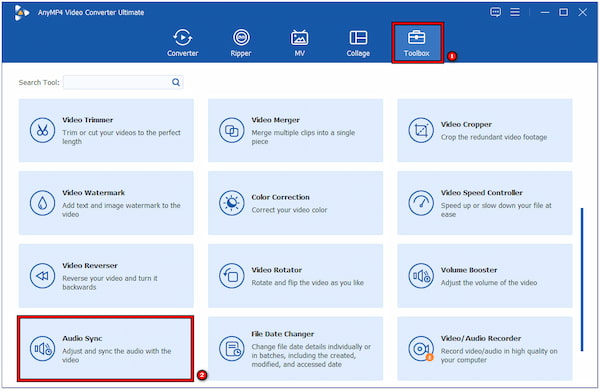The height and width of the screenshot is (390, 600).
Task: Click the File Date Changer description text
Action: [311, 355]
